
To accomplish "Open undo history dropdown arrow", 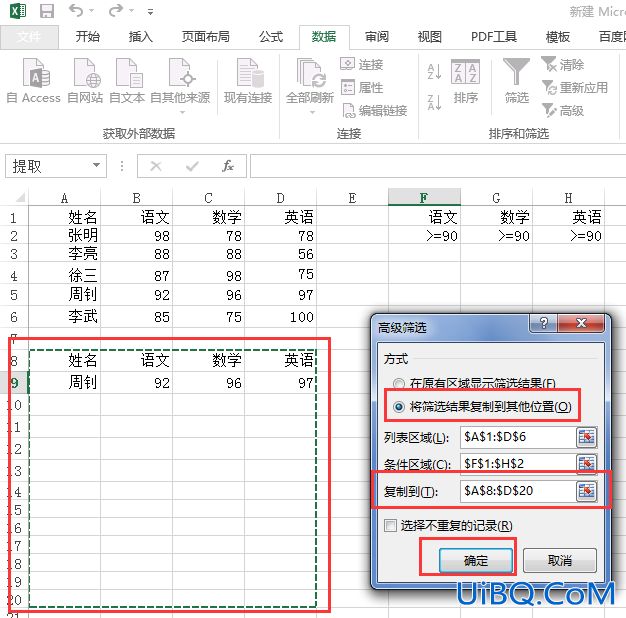I will (91, 11).
